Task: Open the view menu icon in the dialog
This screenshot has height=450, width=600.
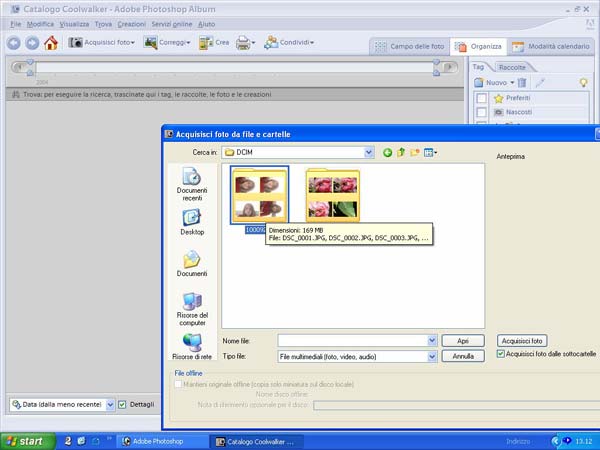Action: point(430,153)
